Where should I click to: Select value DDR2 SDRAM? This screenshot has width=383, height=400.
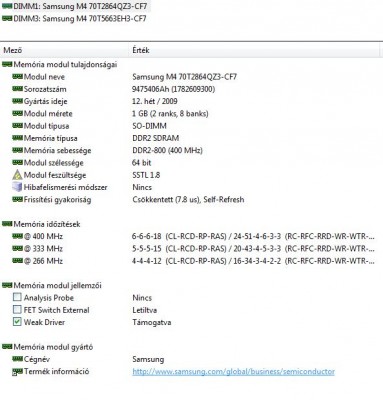point(156,138)
